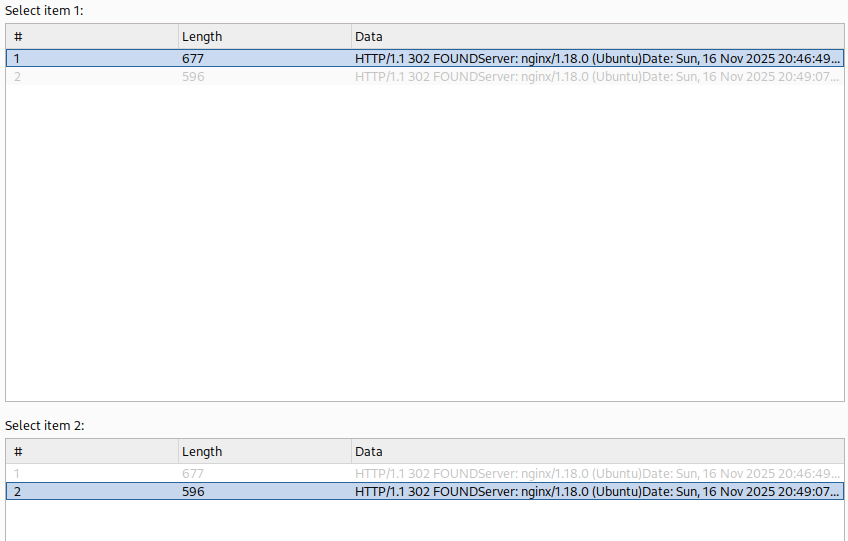
Task: Click length 677 in the item 2 table
Action: (193, 473)
